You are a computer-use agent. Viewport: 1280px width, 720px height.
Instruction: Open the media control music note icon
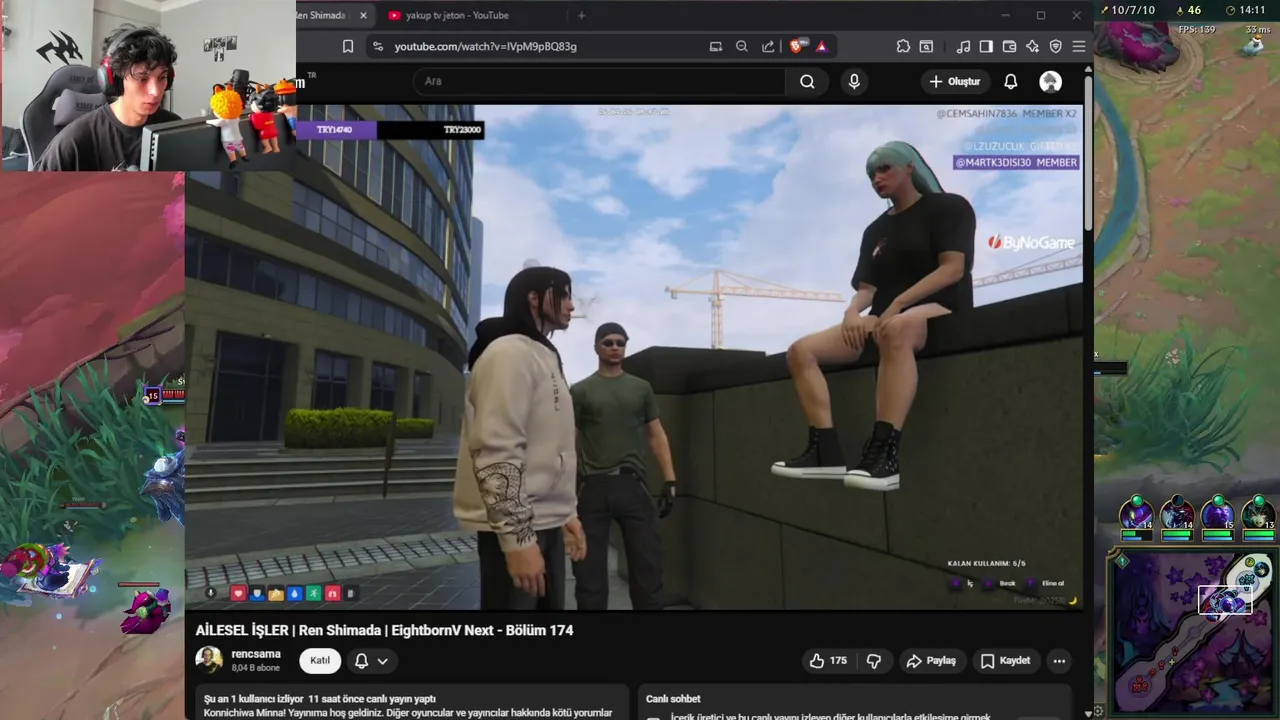pos(963,46)
